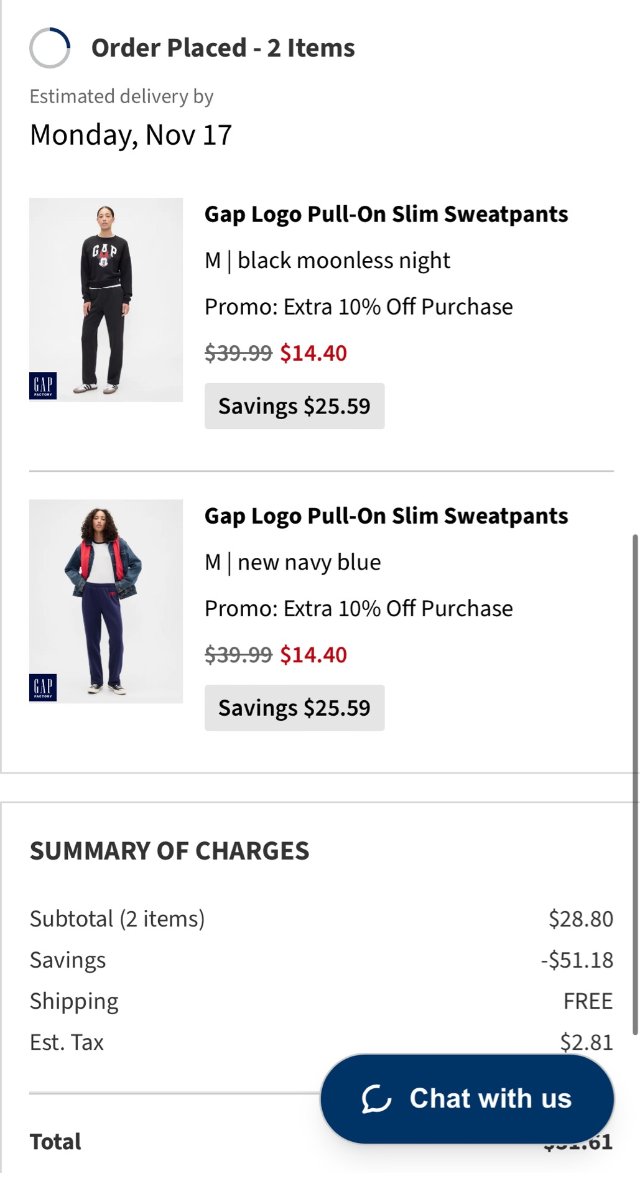The height and width of the screenshot is (1194, 640).
Task: Select the Savings $25.59 badge for navy sweatpants
Action: tap(295, 707)
